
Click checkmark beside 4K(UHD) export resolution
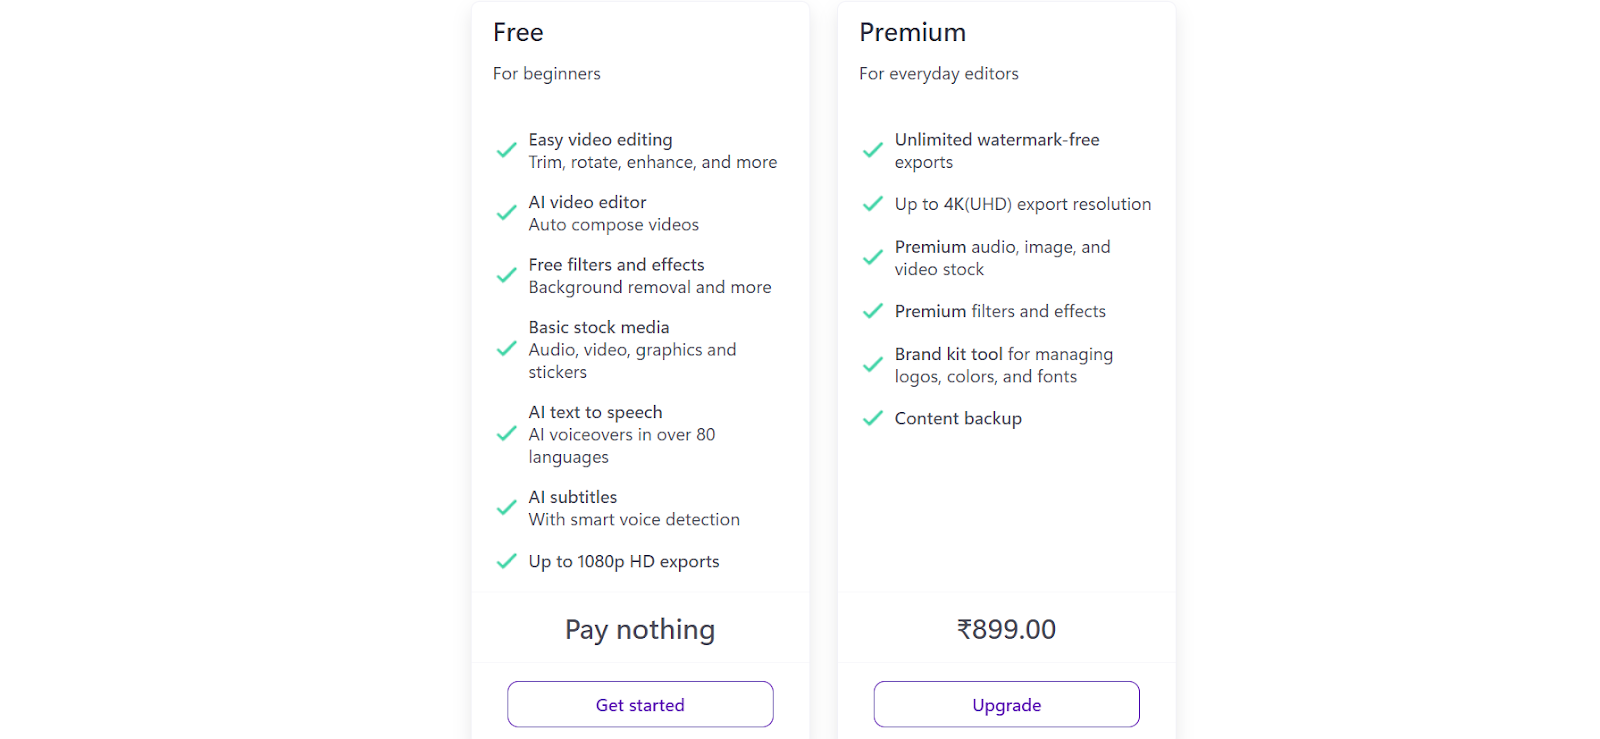point(873,204)
